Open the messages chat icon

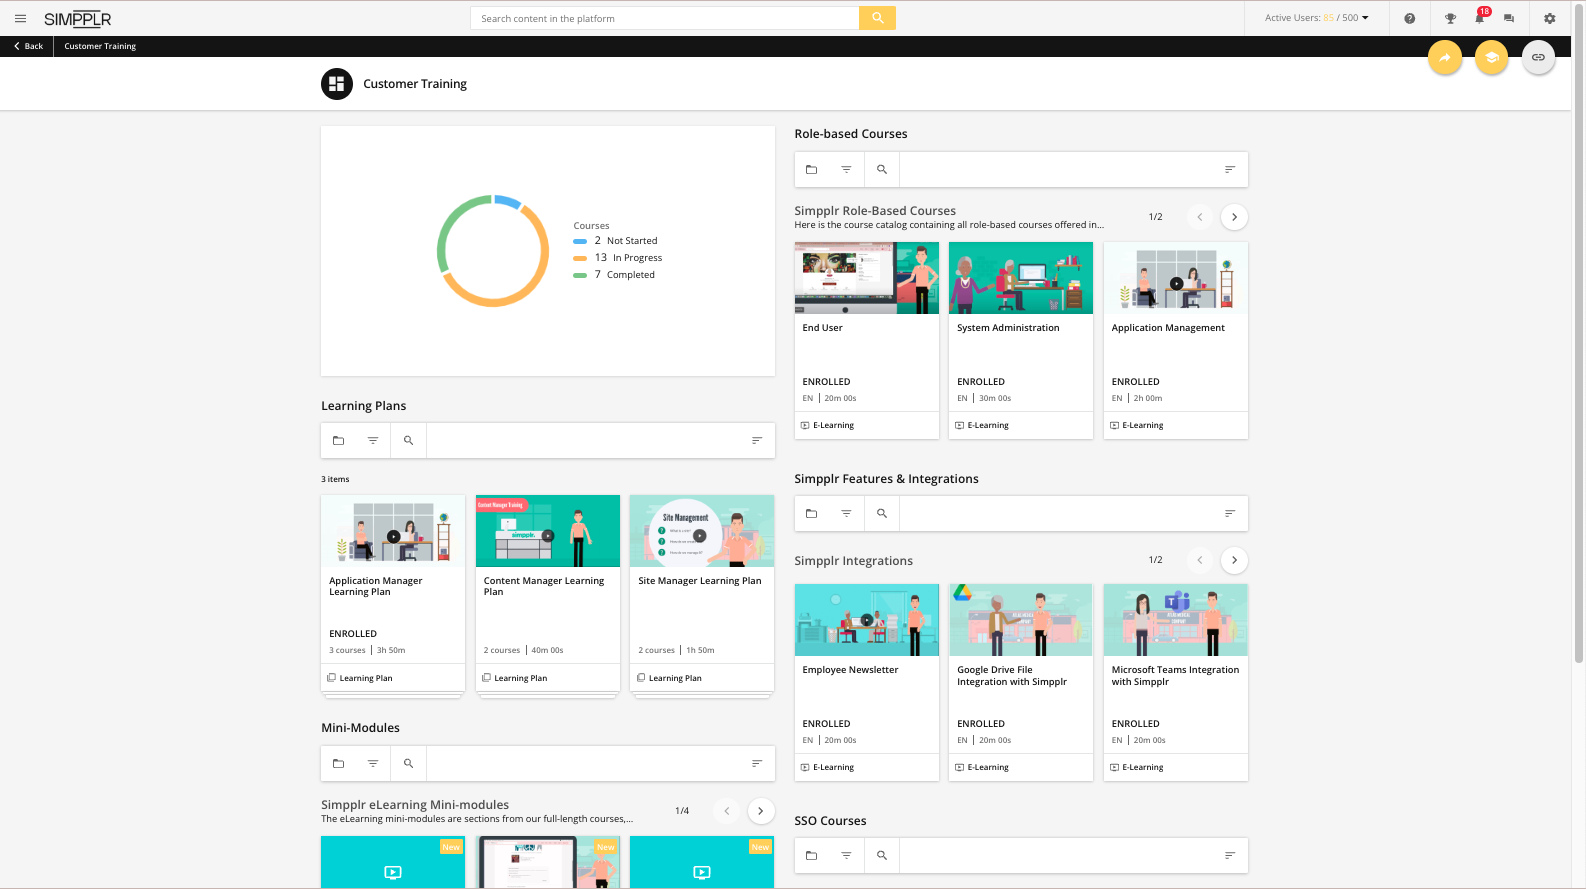pos(1509,18)
